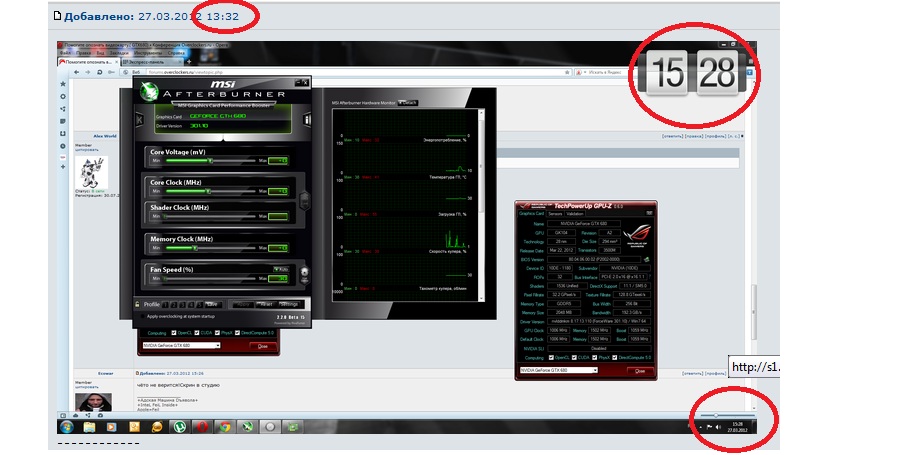Click the notes icon in Opera sidebar
This screenshot has height=455, width=900.
pos(63,121)
